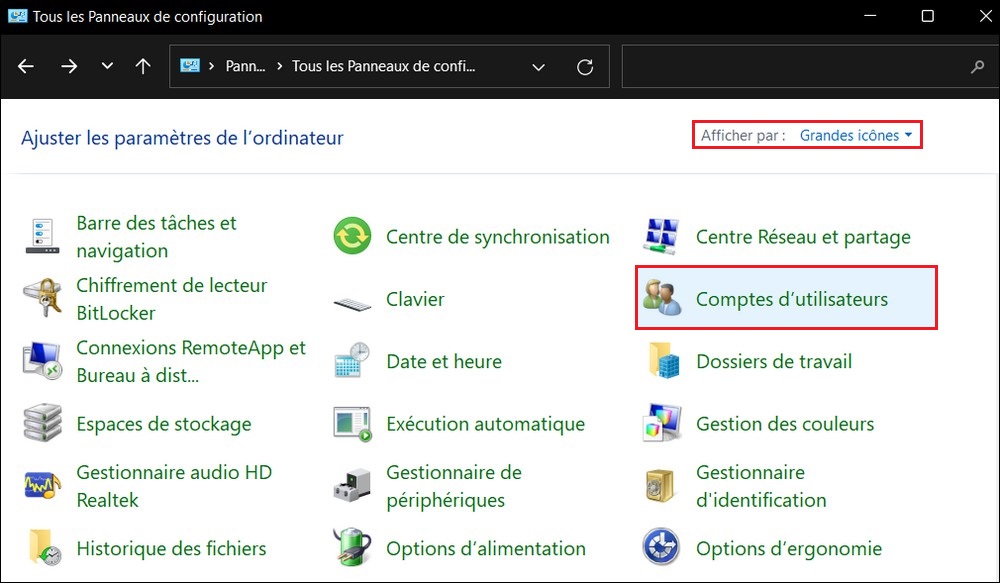Click the Options d'alimentation battery icon
The height and width of the screenshot is (583, 1000).
352,548
